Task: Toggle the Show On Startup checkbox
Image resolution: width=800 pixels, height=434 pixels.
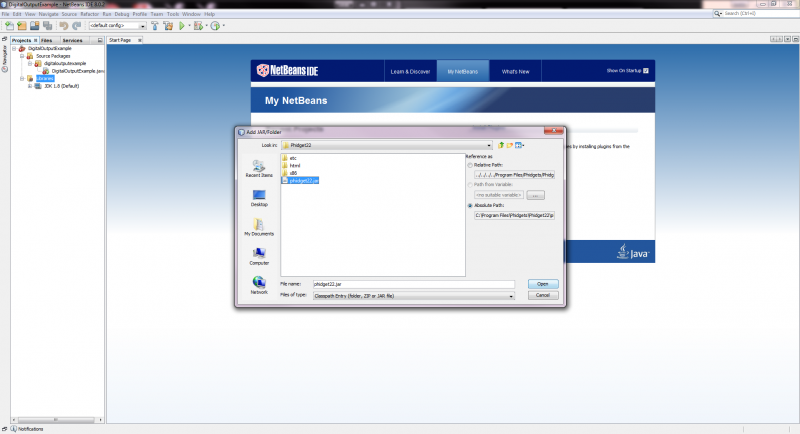Action: pos(646,71)
